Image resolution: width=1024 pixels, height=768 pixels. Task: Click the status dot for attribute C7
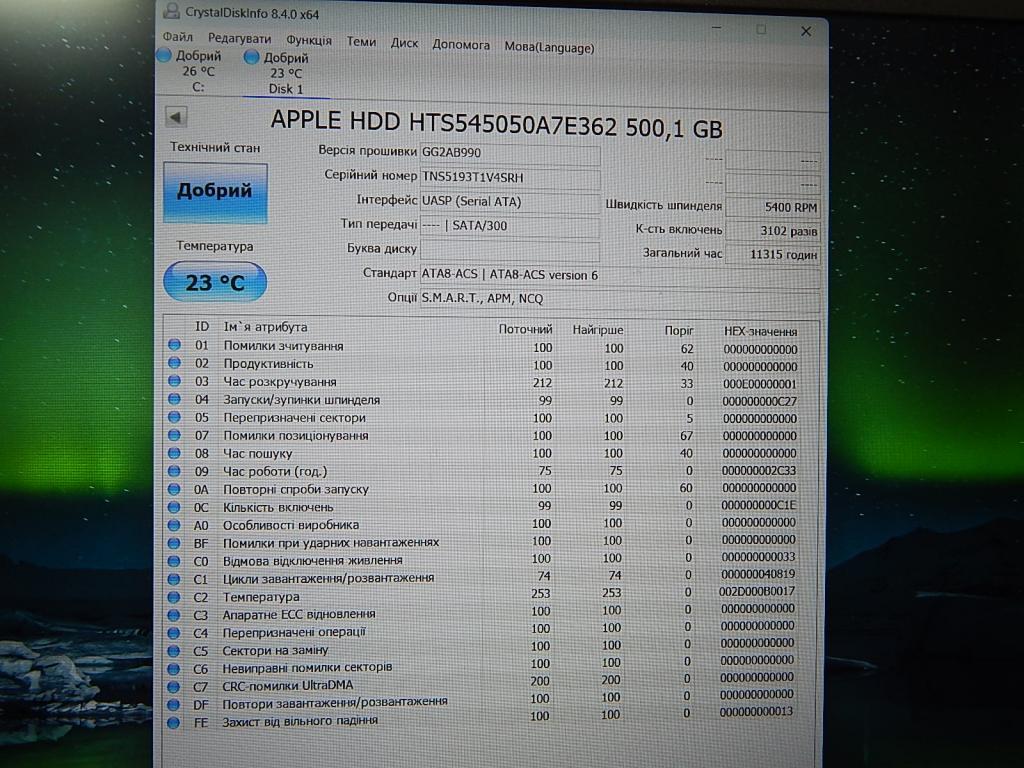173,687
